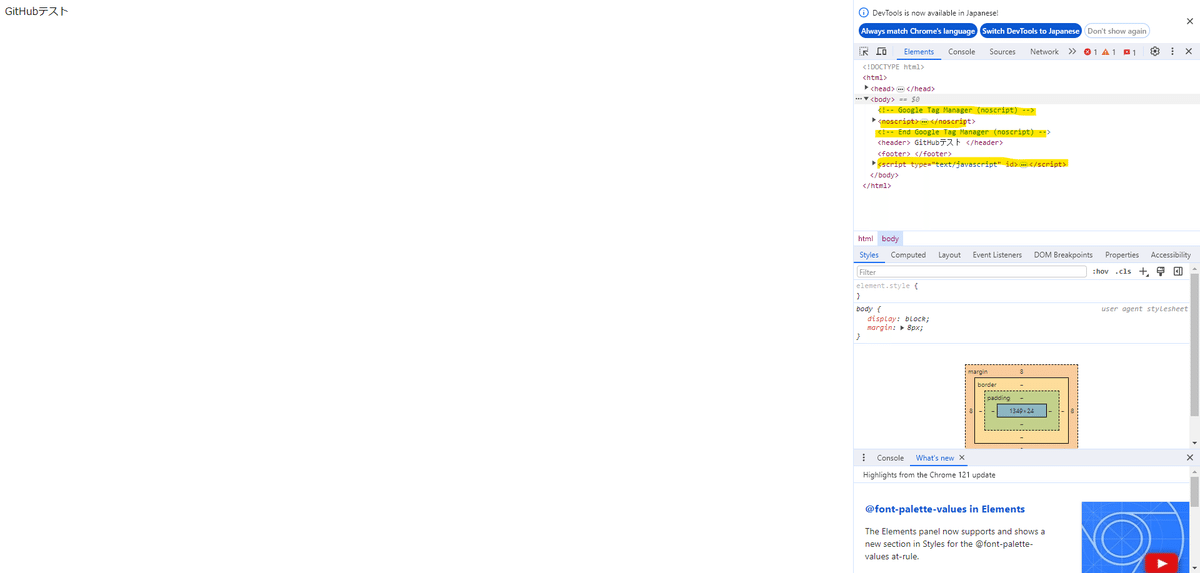Click the red error count indicator
This screenshot has height=573, width=1200.
(x=1090, y=52)
